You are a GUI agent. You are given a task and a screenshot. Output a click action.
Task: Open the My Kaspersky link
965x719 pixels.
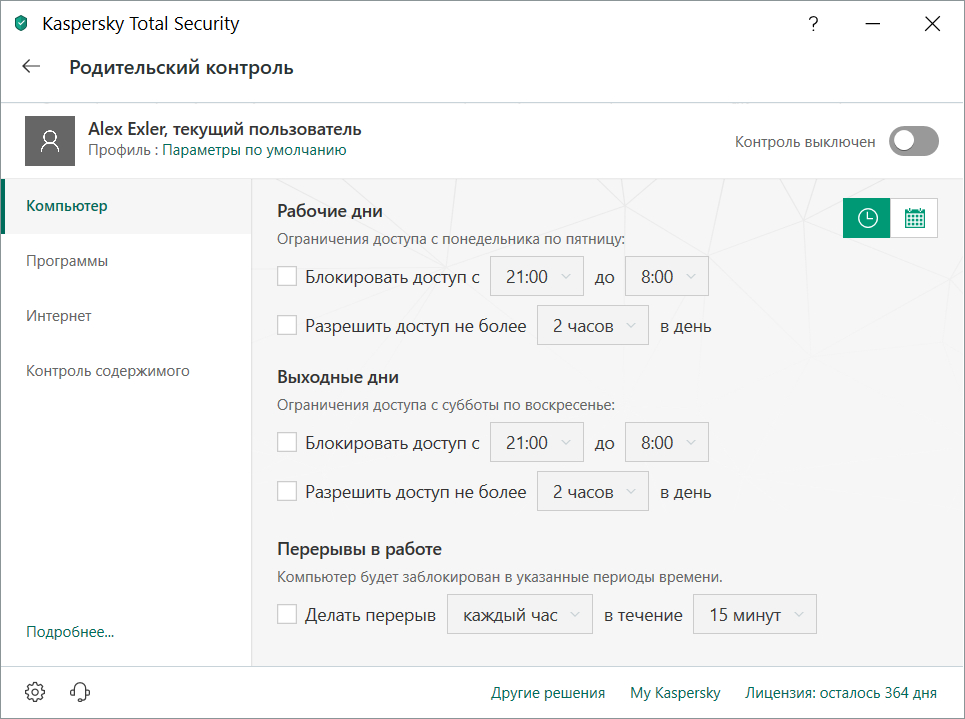pyautogui.click(x=675, y=693)
